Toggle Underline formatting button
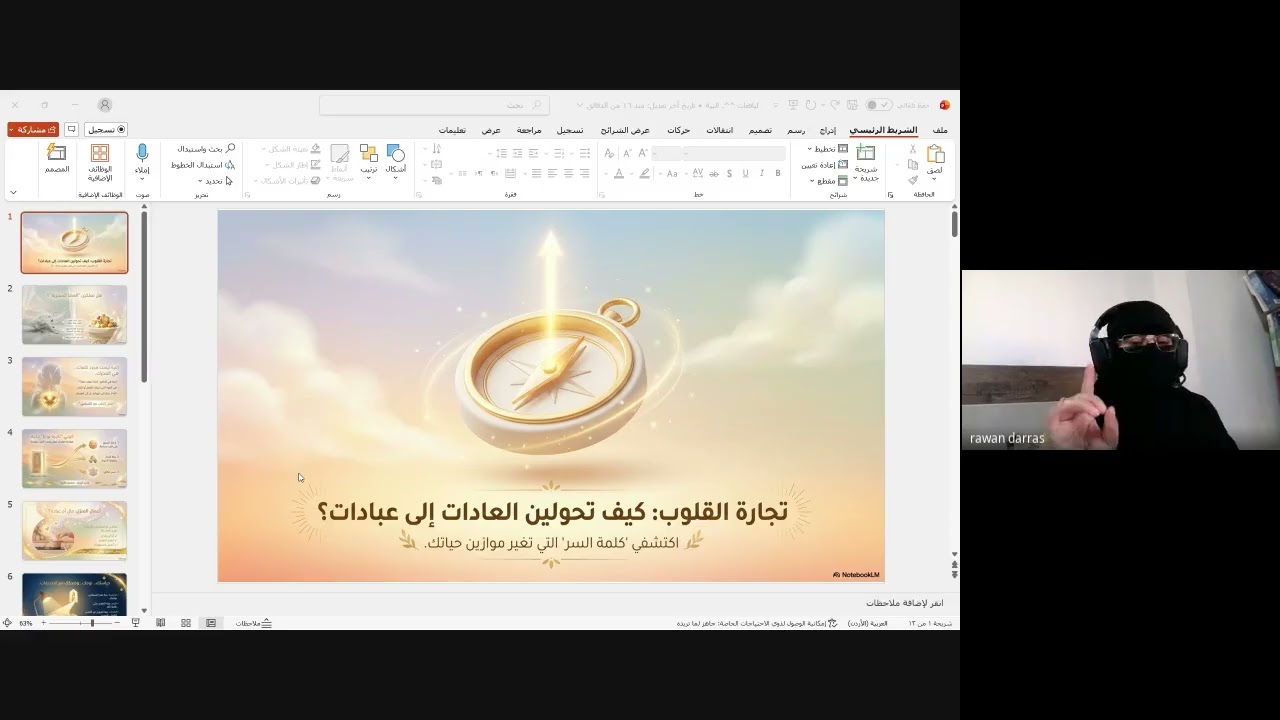 (x=745, y=173)
